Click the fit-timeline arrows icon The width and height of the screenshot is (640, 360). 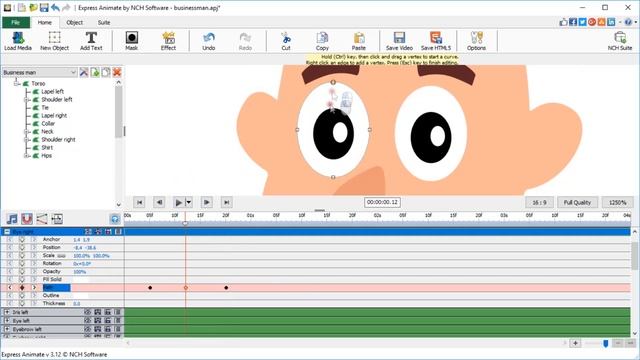(57, 219)
